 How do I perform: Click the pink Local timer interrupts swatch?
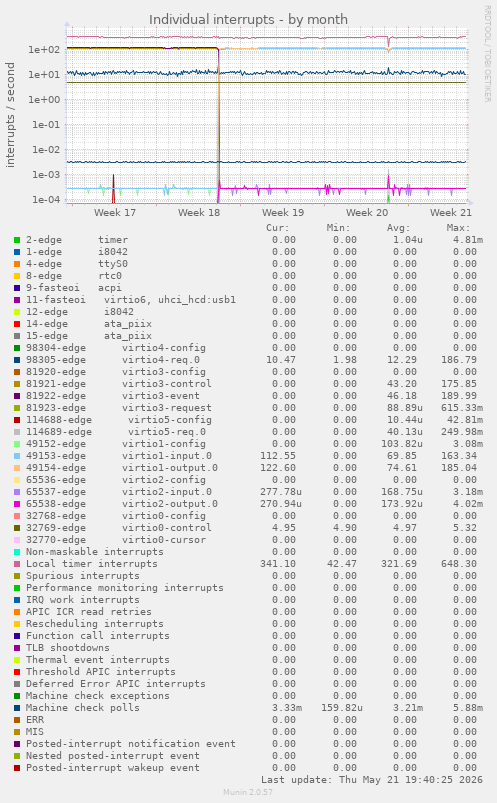17,564
